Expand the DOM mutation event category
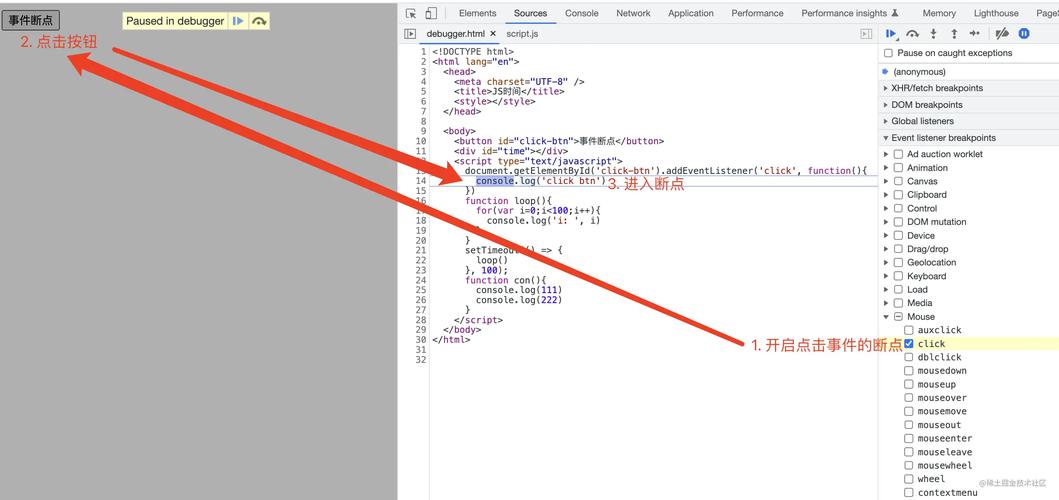Screen dimensions: 1059x500 886,222
